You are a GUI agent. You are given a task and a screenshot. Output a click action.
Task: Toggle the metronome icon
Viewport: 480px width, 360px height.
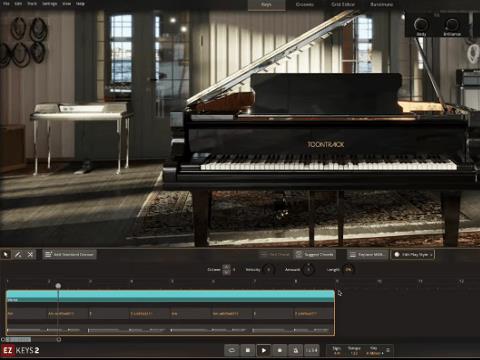(296, 350)
